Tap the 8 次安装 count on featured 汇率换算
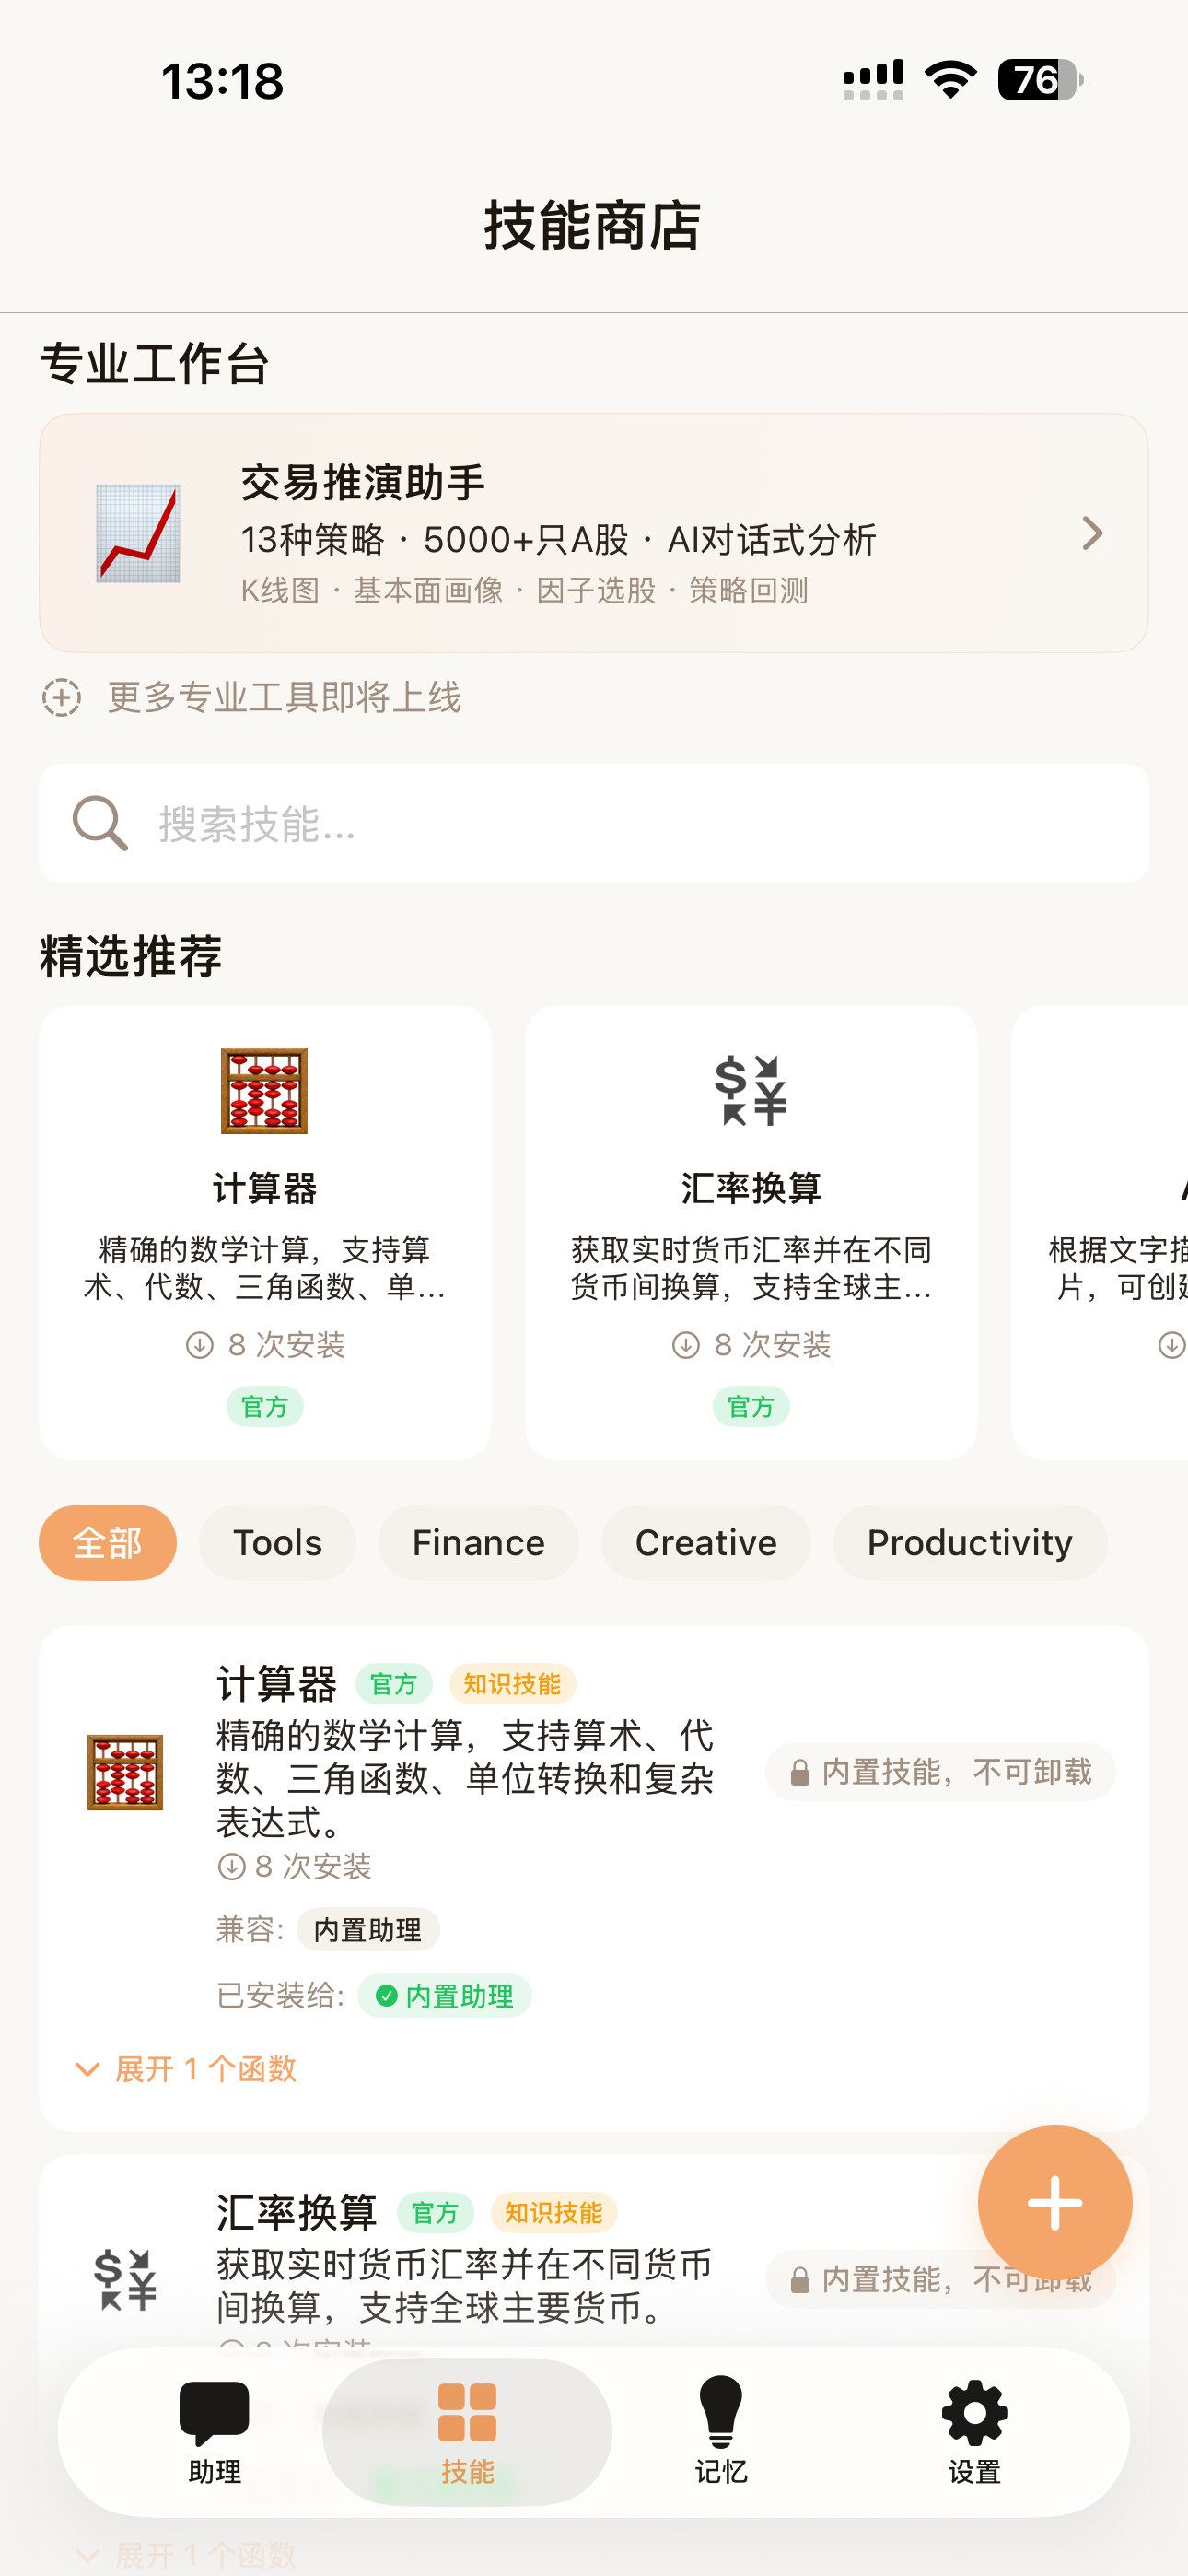The width and height of the screenshot is (1188, 2576). tap(751, 1345)
